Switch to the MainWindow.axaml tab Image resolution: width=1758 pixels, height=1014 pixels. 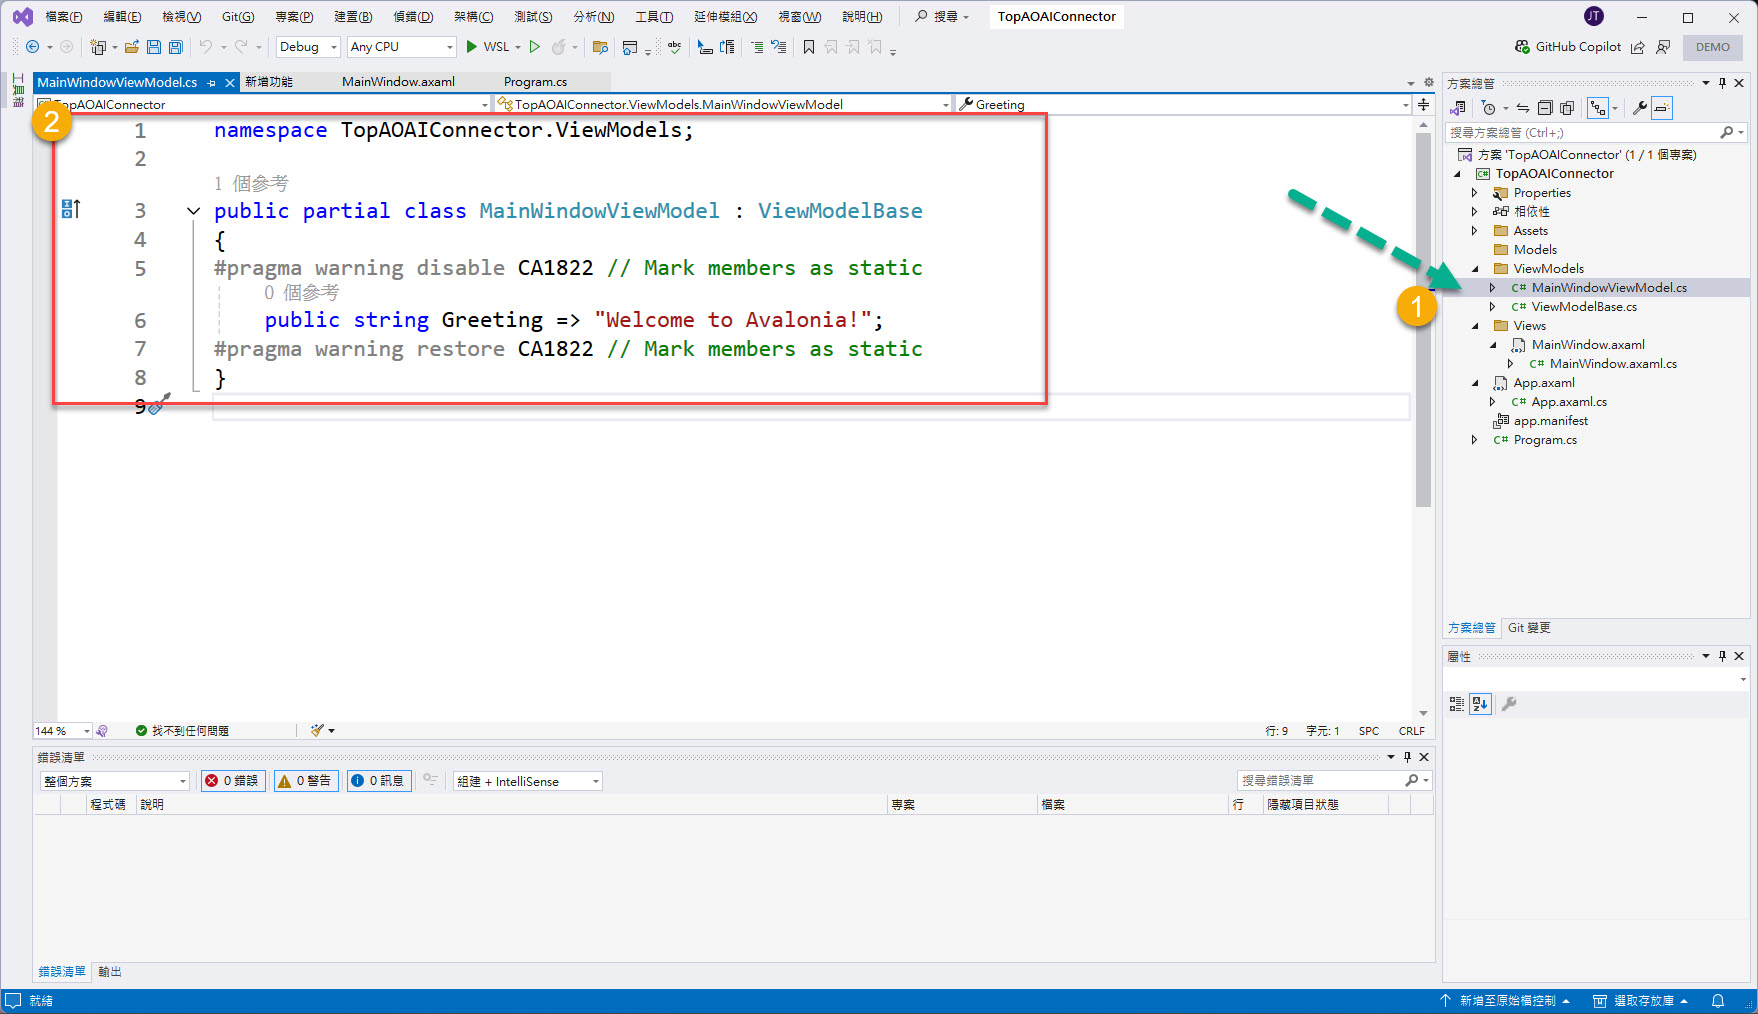(398, 82)
